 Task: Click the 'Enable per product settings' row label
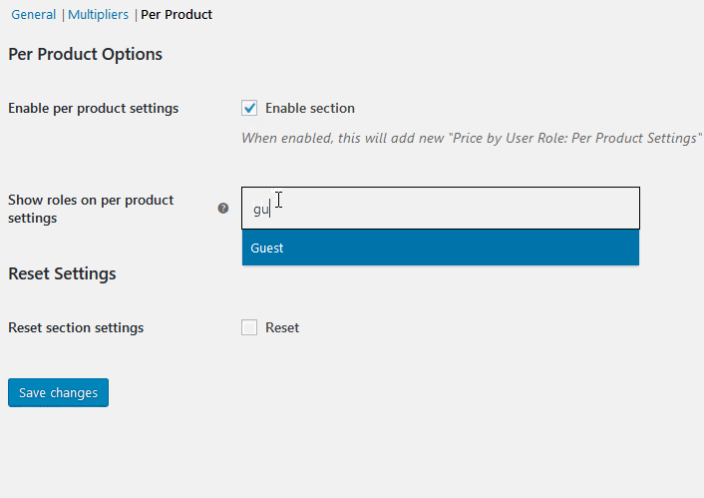coord(93,108)
